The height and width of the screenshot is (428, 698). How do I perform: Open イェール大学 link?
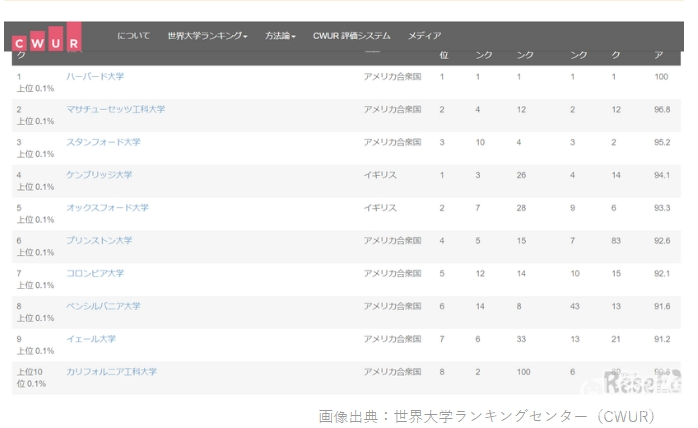point(91,339)
